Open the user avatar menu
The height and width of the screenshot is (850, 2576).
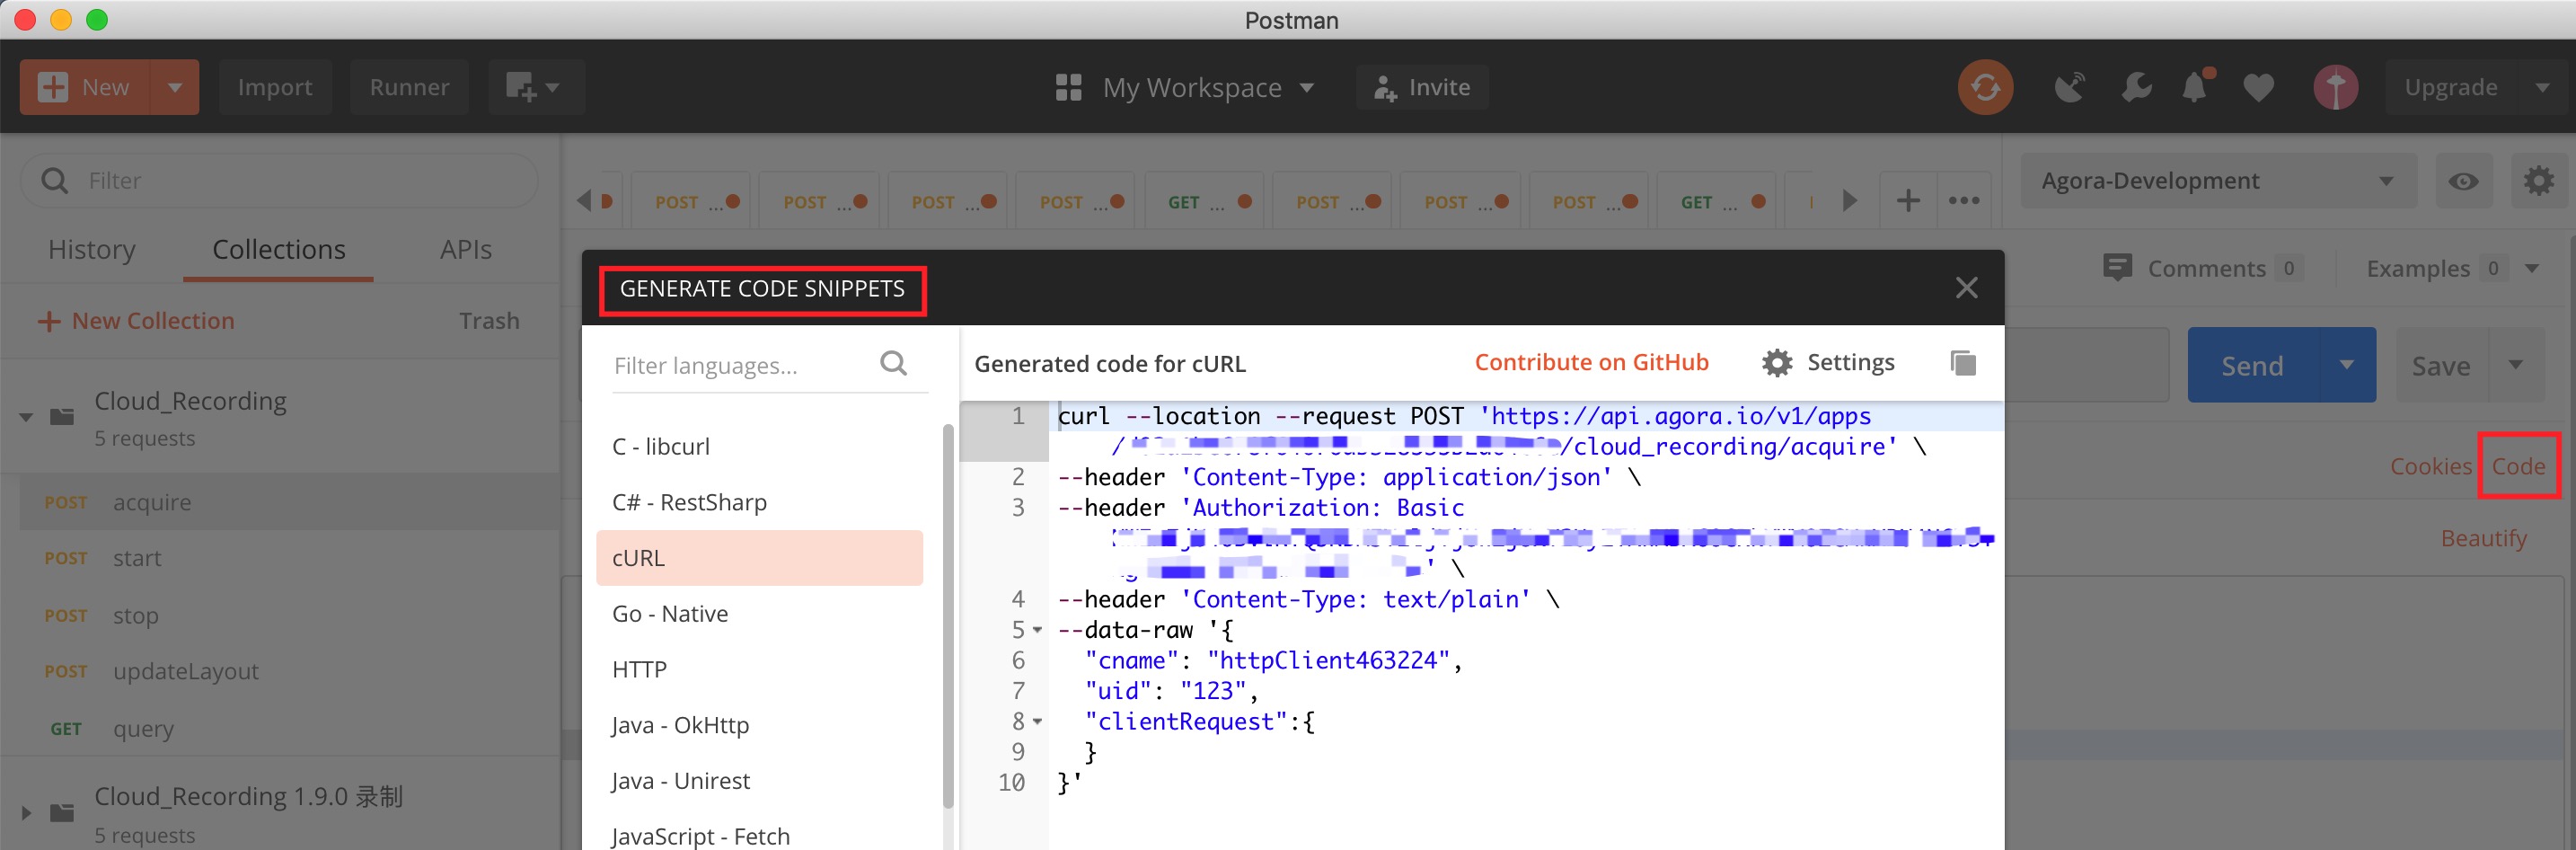[2335, 88]
